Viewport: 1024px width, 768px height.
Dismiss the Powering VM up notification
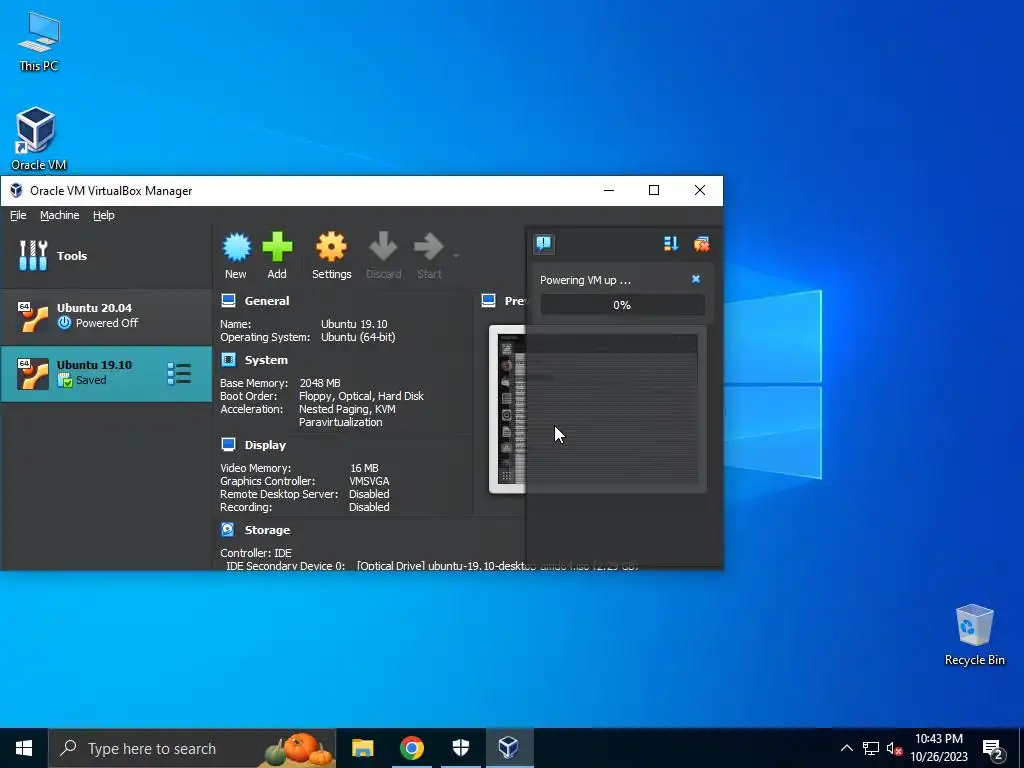(x=696, y=279)
